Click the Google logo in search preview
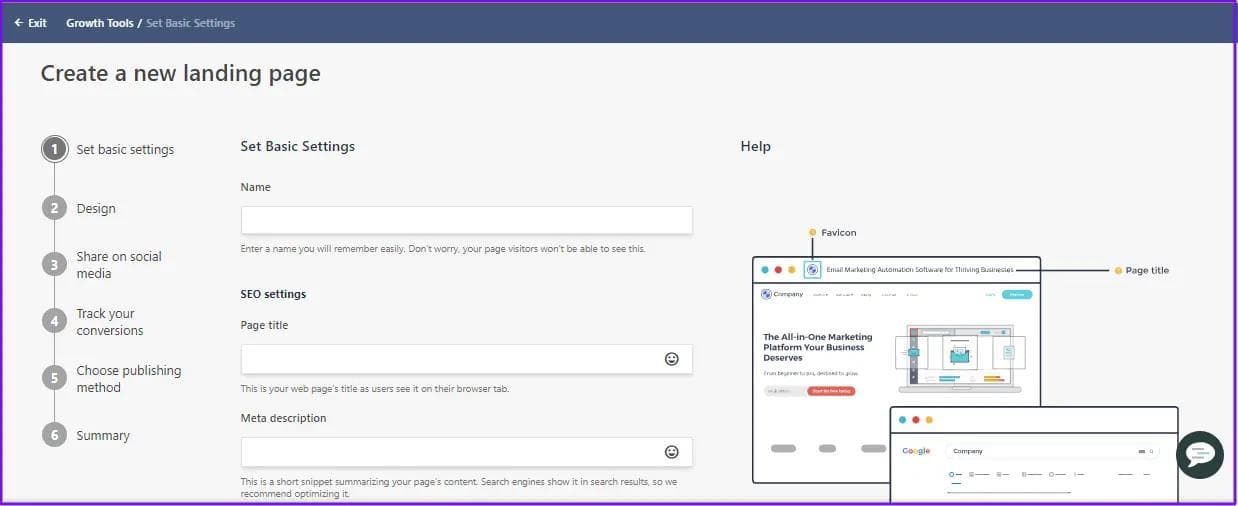The image size is (1238, 506). coord(916,451)
